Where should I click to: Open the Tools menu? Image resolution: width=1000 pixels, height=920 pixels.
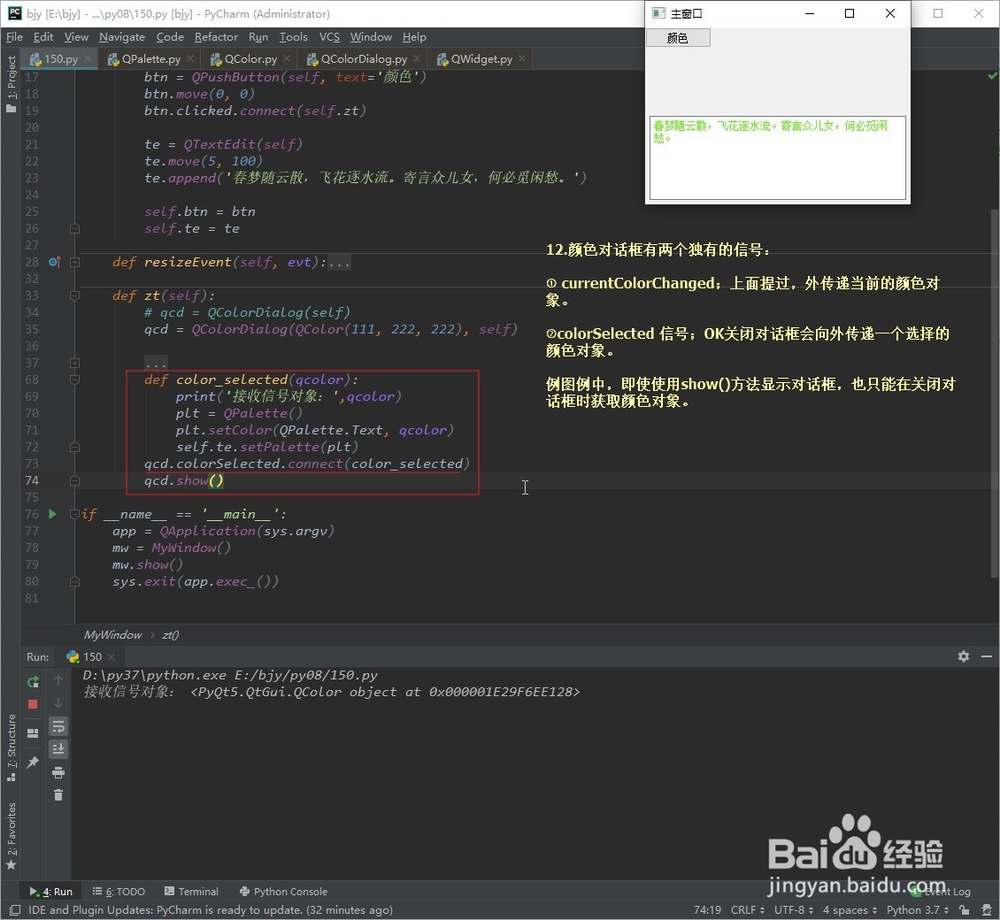click(293, 37)
